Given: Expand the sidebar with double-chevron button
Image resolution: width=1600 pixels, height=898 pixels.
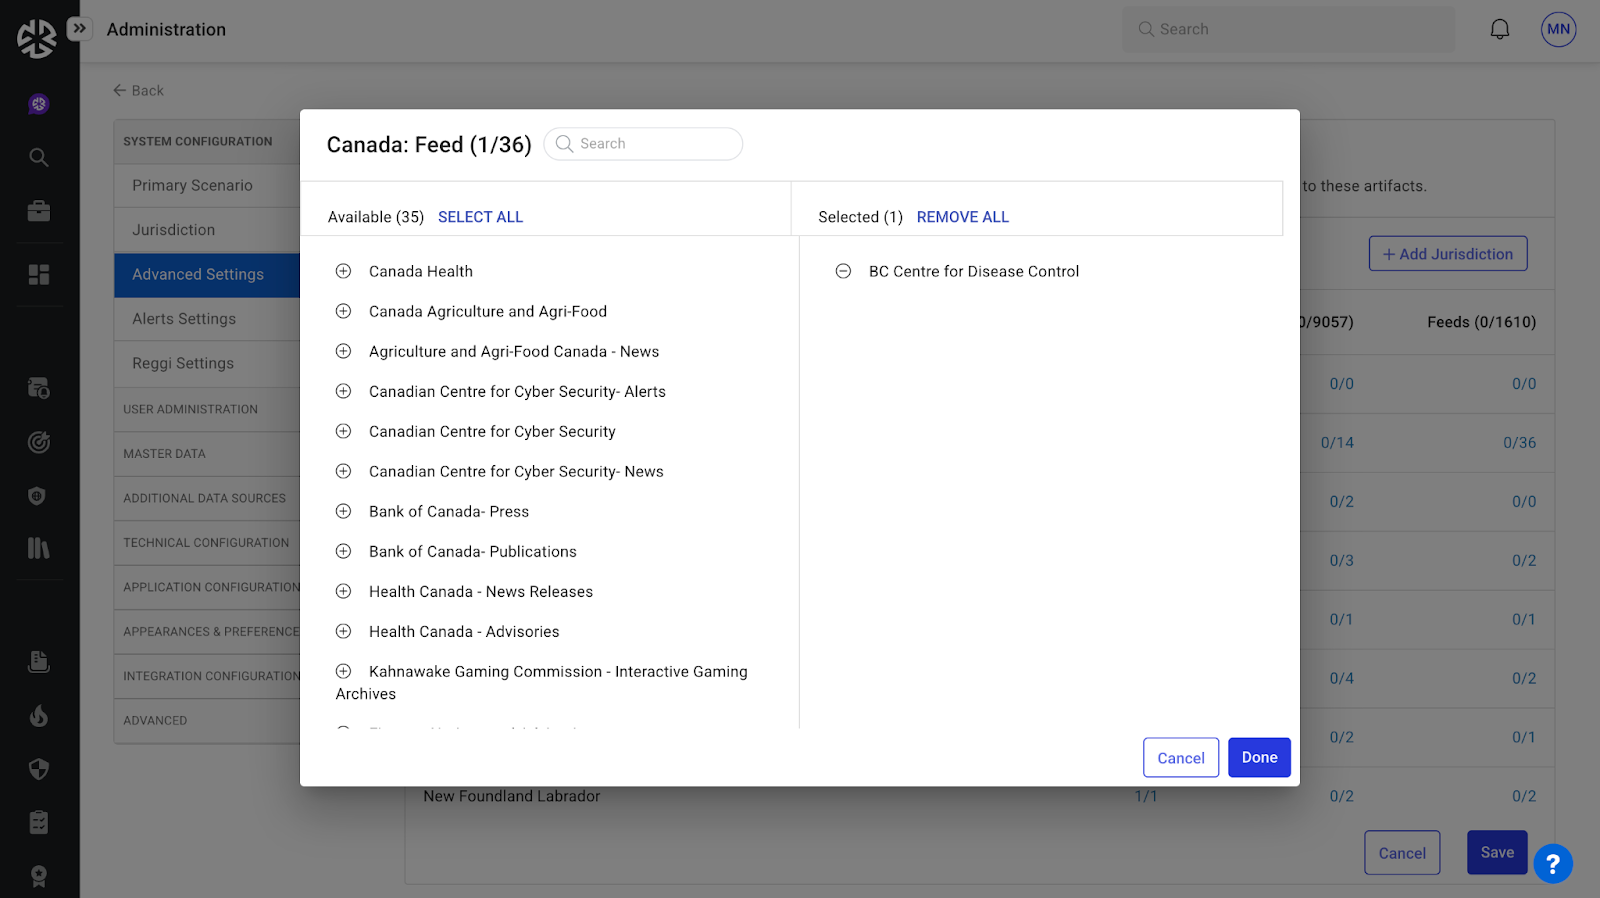Looking at the screenshot, I should 79,29.
